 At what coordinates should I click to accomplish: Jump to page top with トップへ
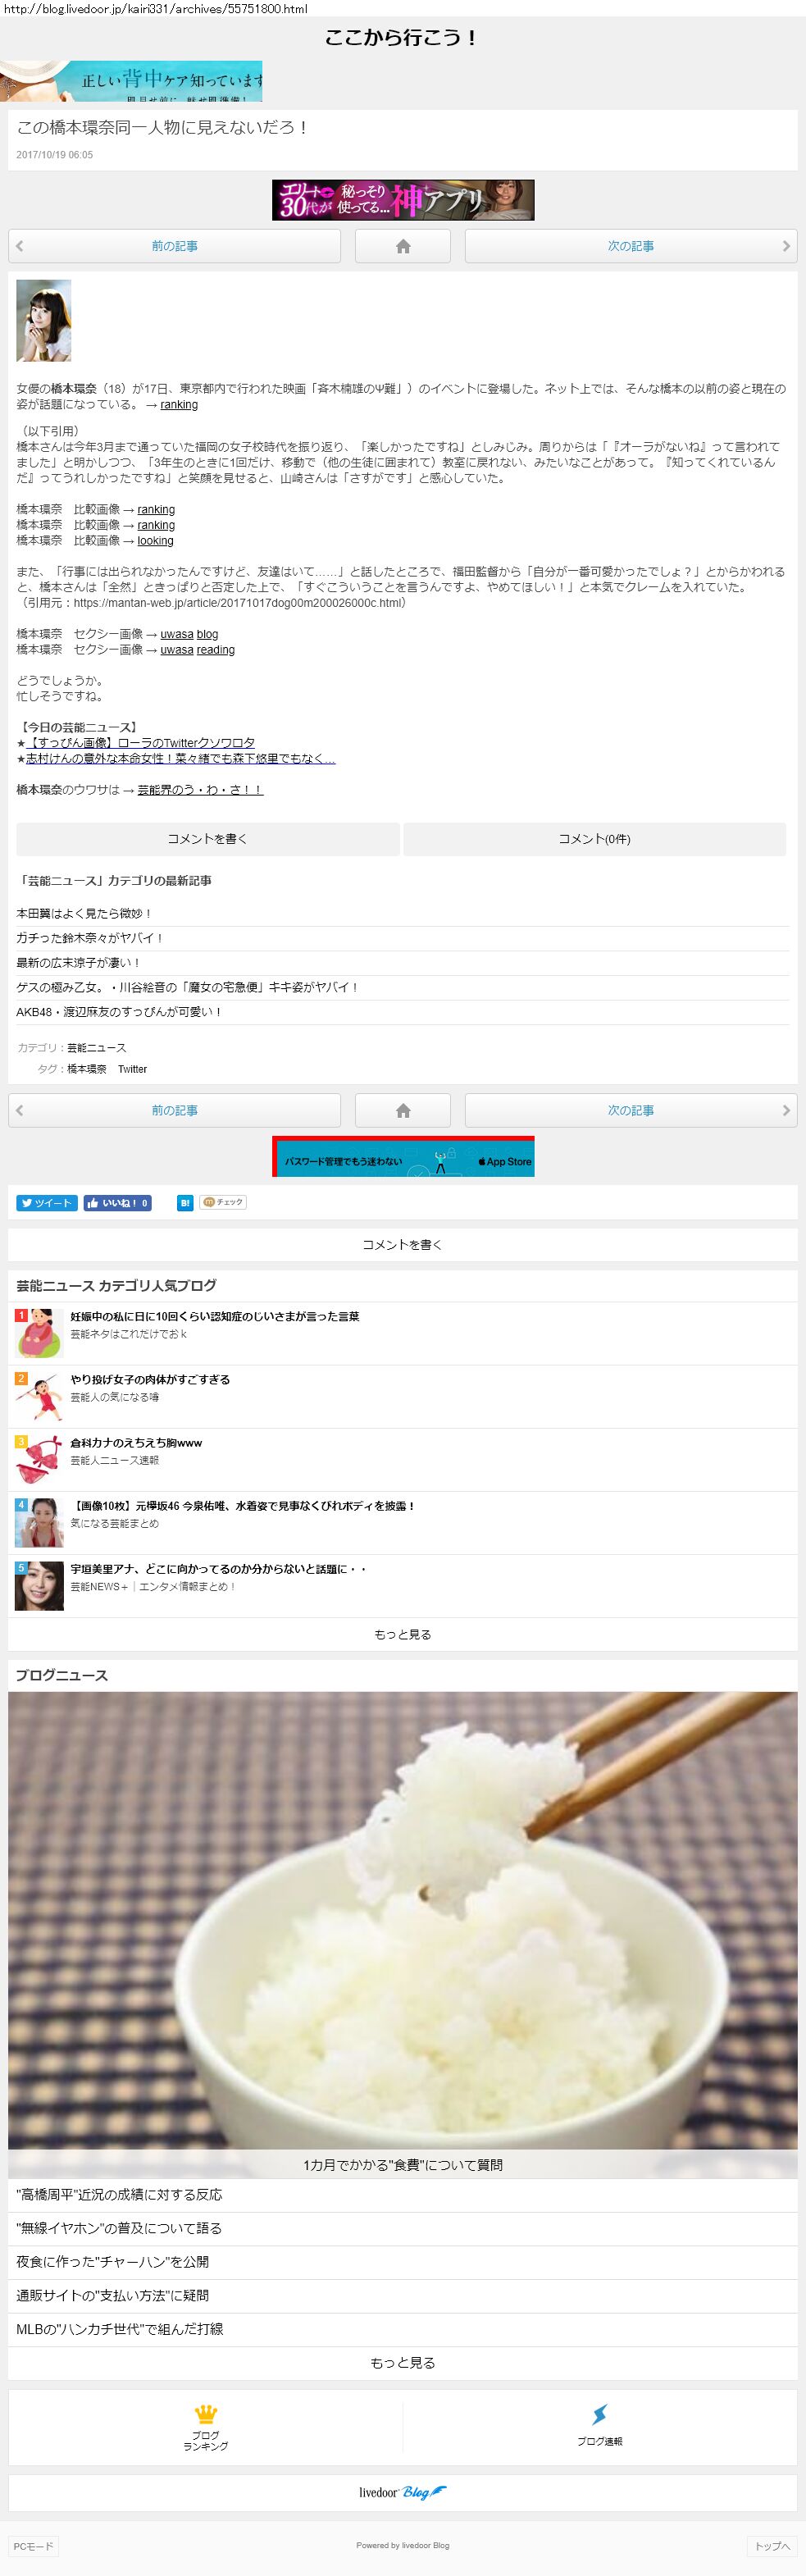(x=772, y=2546)
